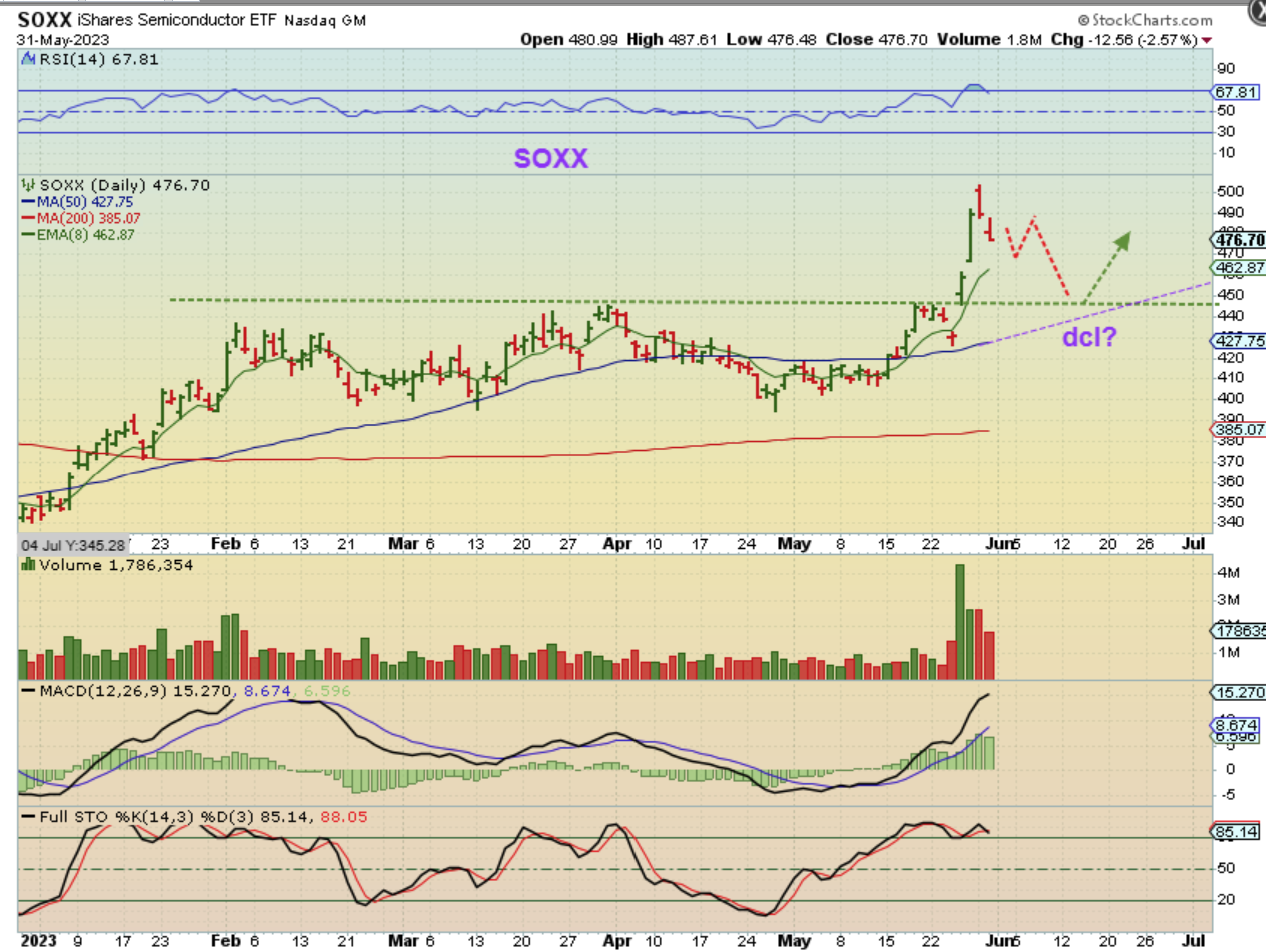This screenshot has width=1266, height=951.
Task: Click the 427.75 tag on right axis
Action: click(x=1237, y=340)
